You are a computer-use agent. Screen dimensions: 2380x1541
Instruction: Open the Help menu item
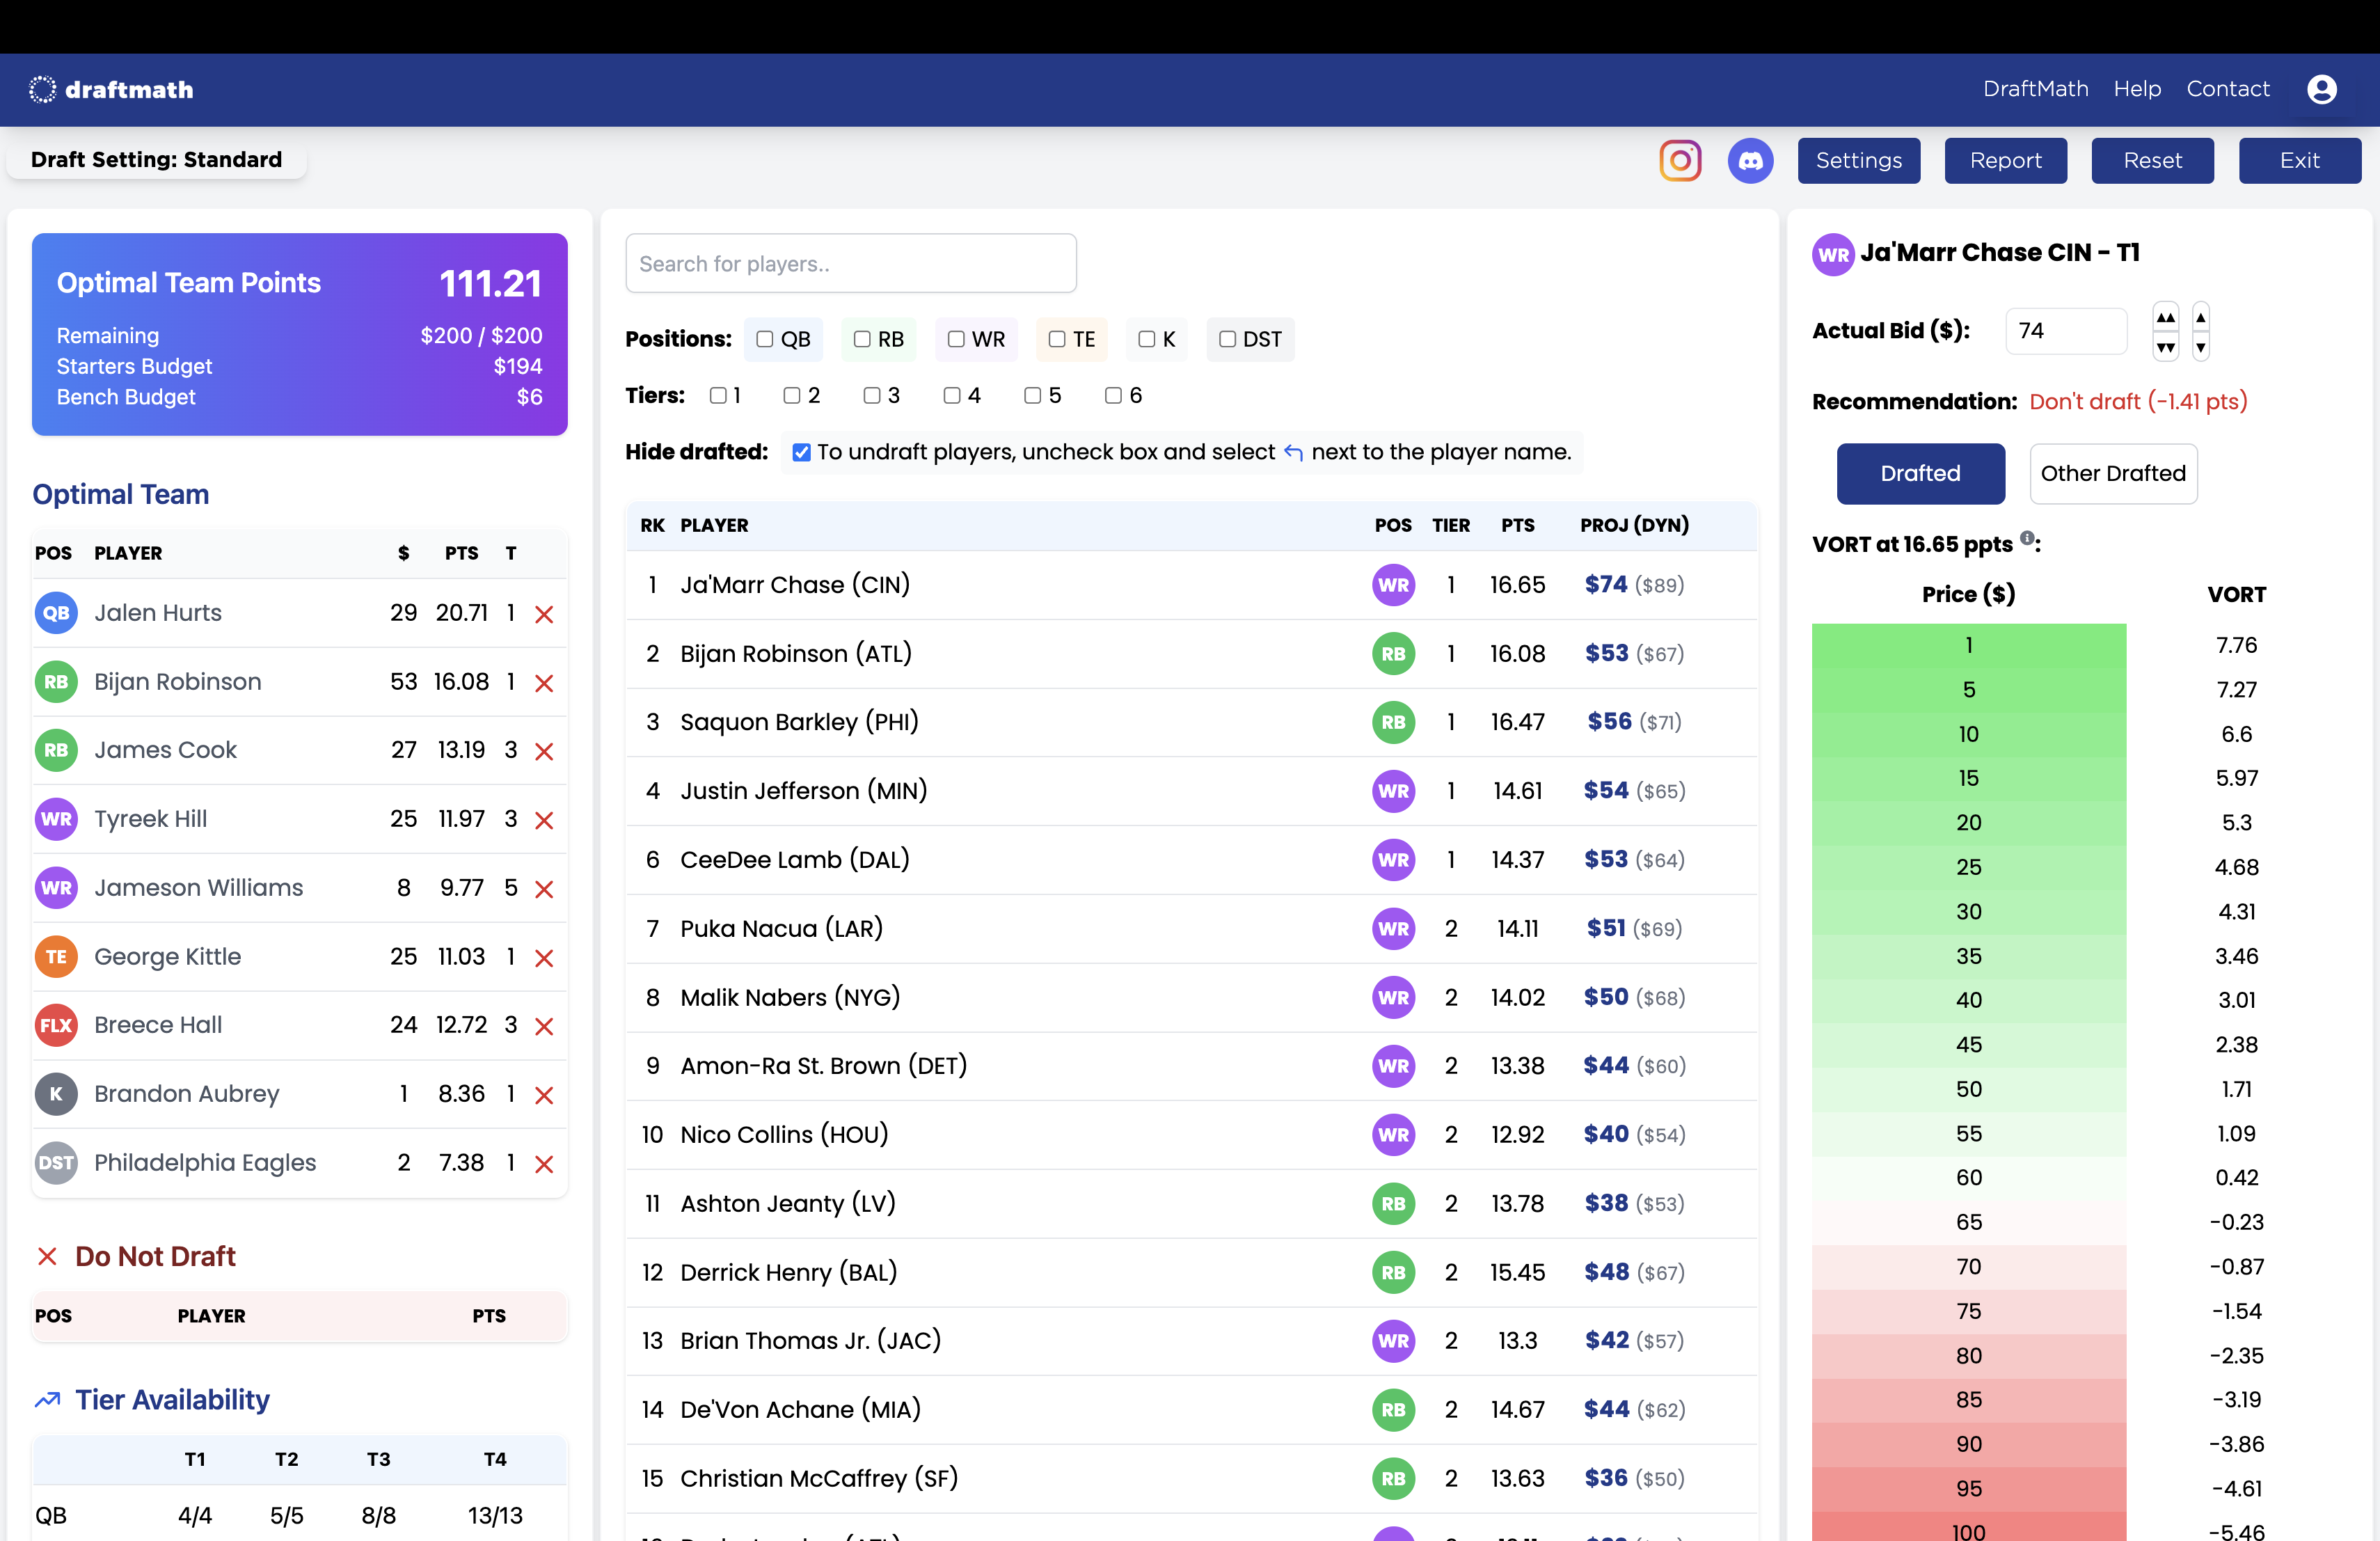[x=2137, y=89]
